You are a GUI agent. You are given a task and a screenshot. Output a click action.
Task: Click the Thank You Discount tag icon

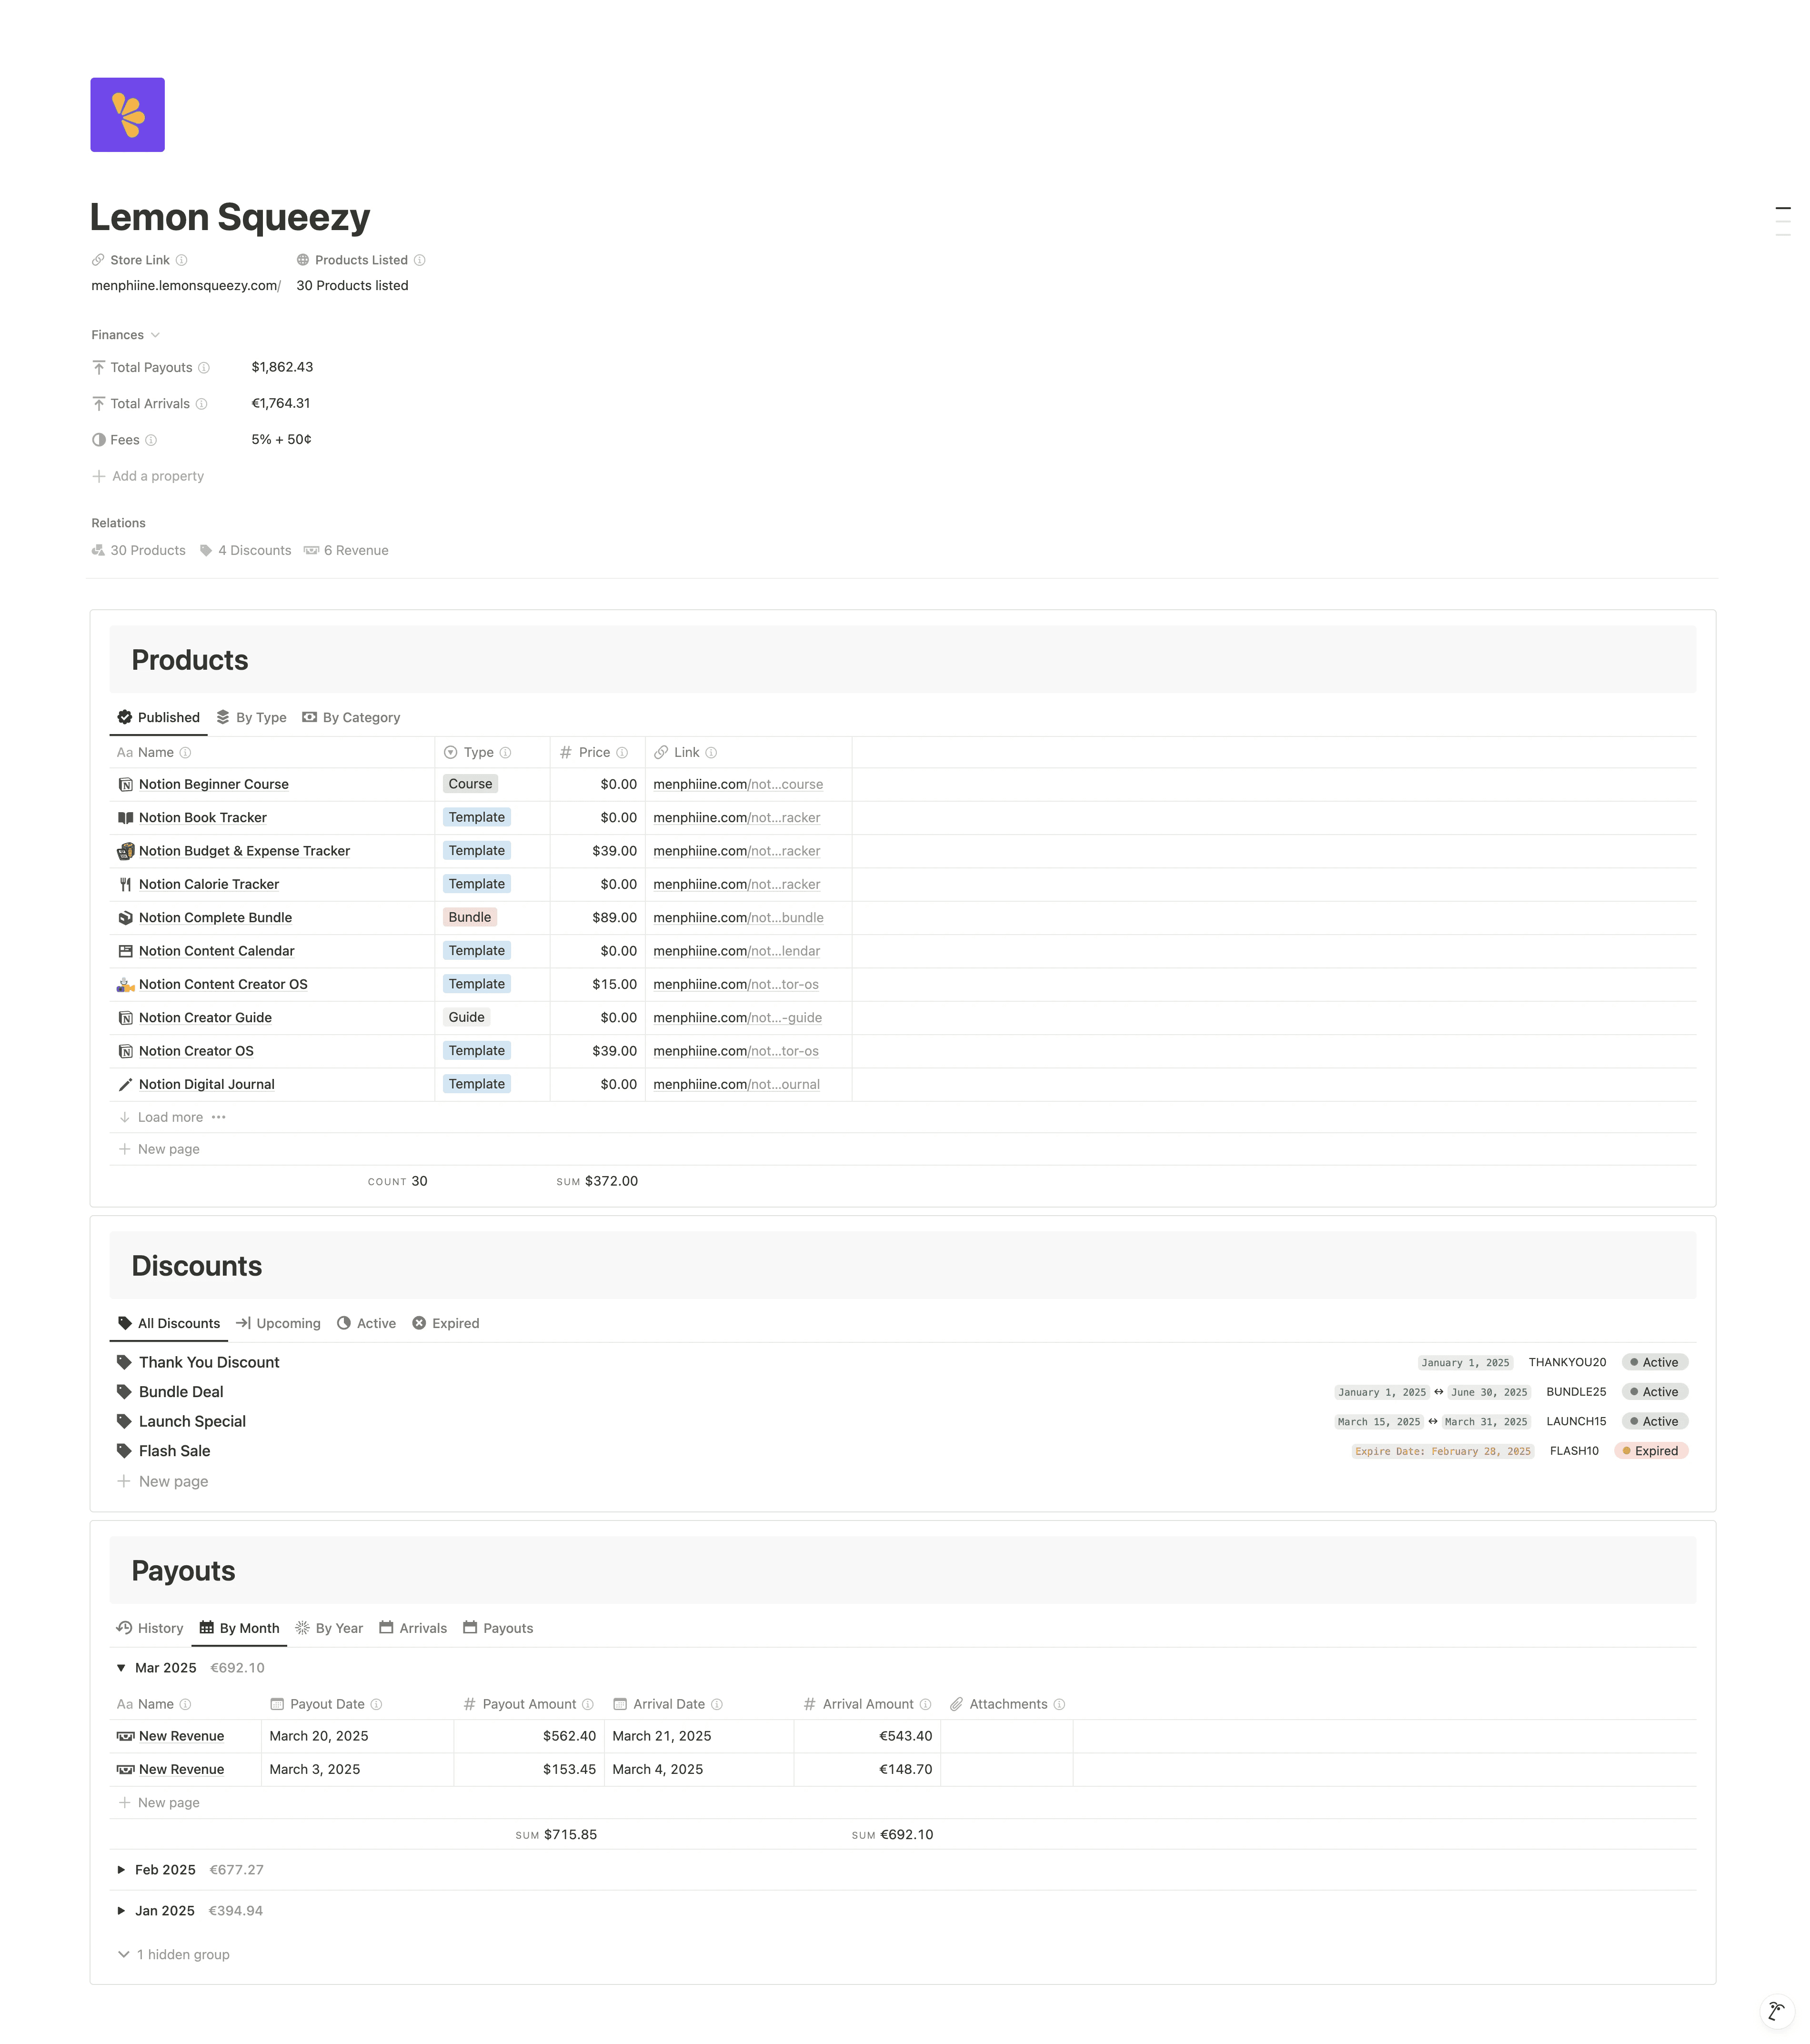(x=125, y=1362)
